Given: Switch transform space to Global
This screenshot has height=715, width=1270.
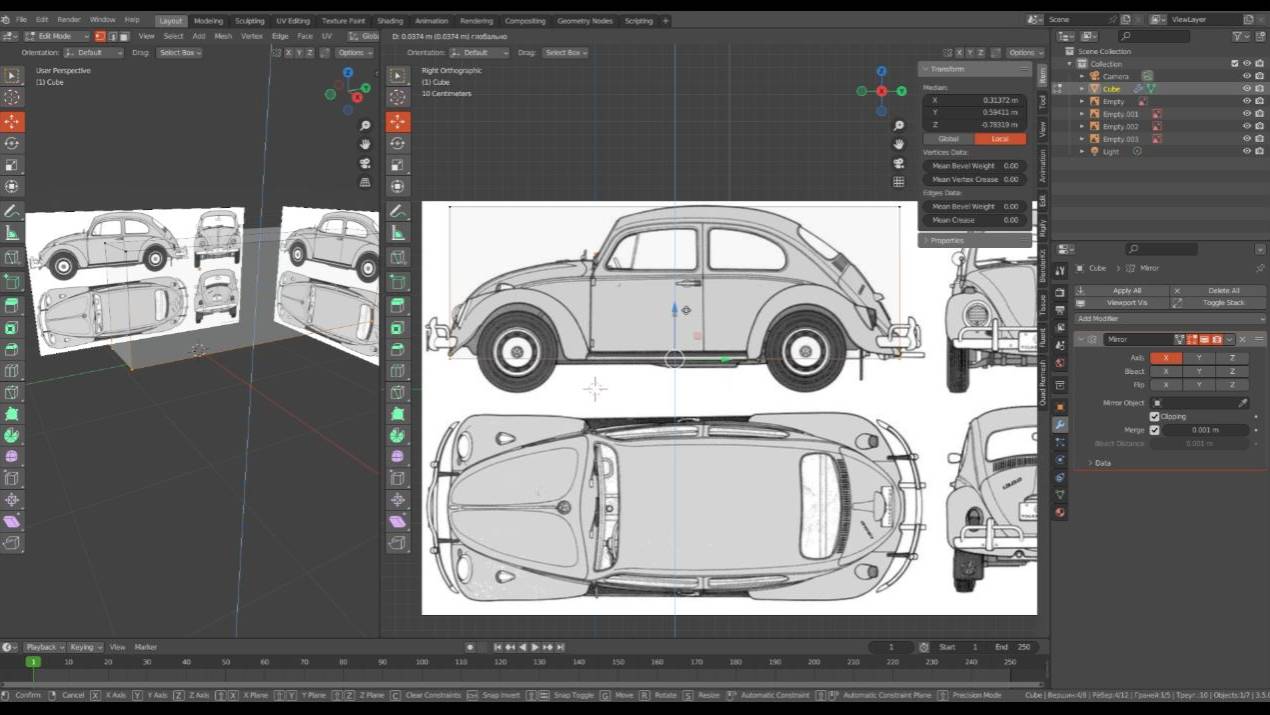Looking at the screenshot, I should [x=948, y=139].
